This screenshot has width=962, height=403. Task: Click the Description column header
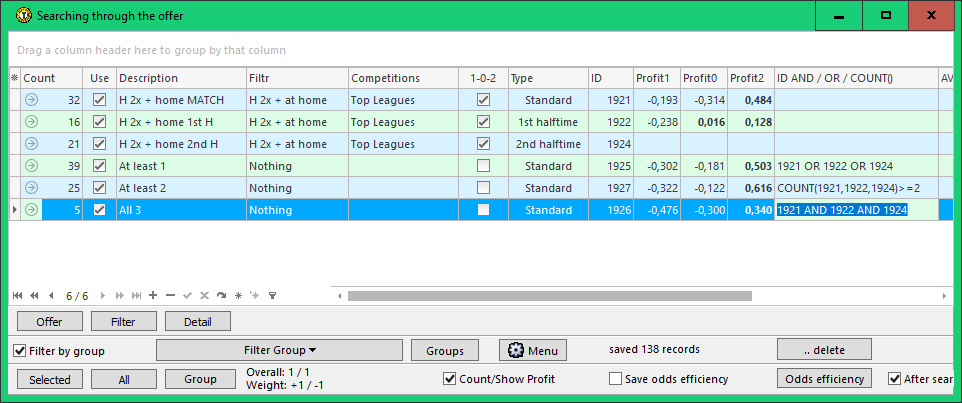click(x=180, y=78)
